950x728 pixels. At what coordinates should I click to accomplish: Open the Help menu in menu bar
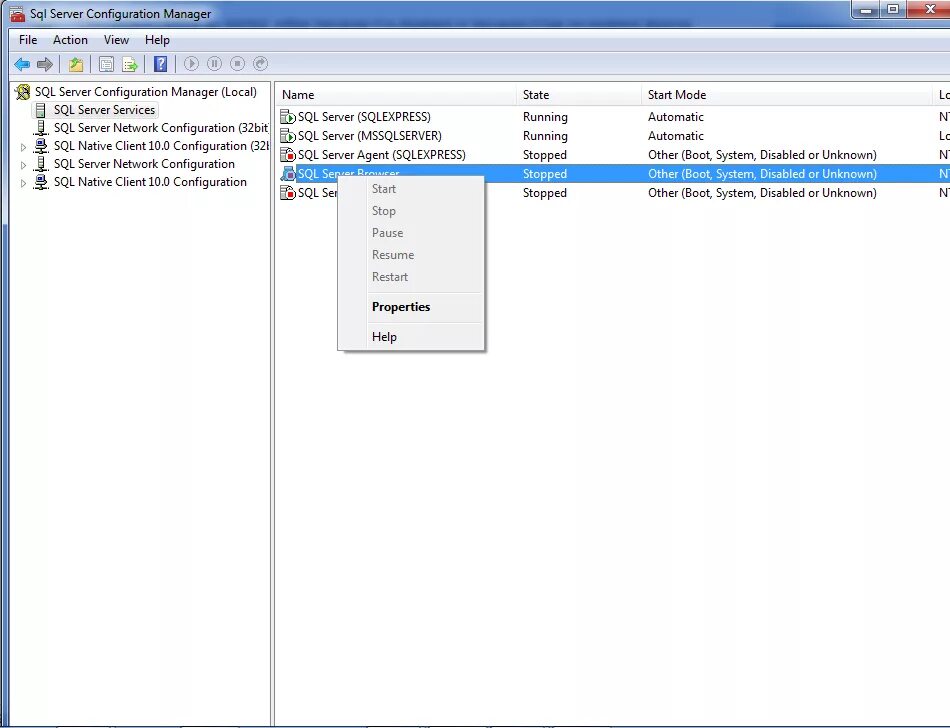157,40
